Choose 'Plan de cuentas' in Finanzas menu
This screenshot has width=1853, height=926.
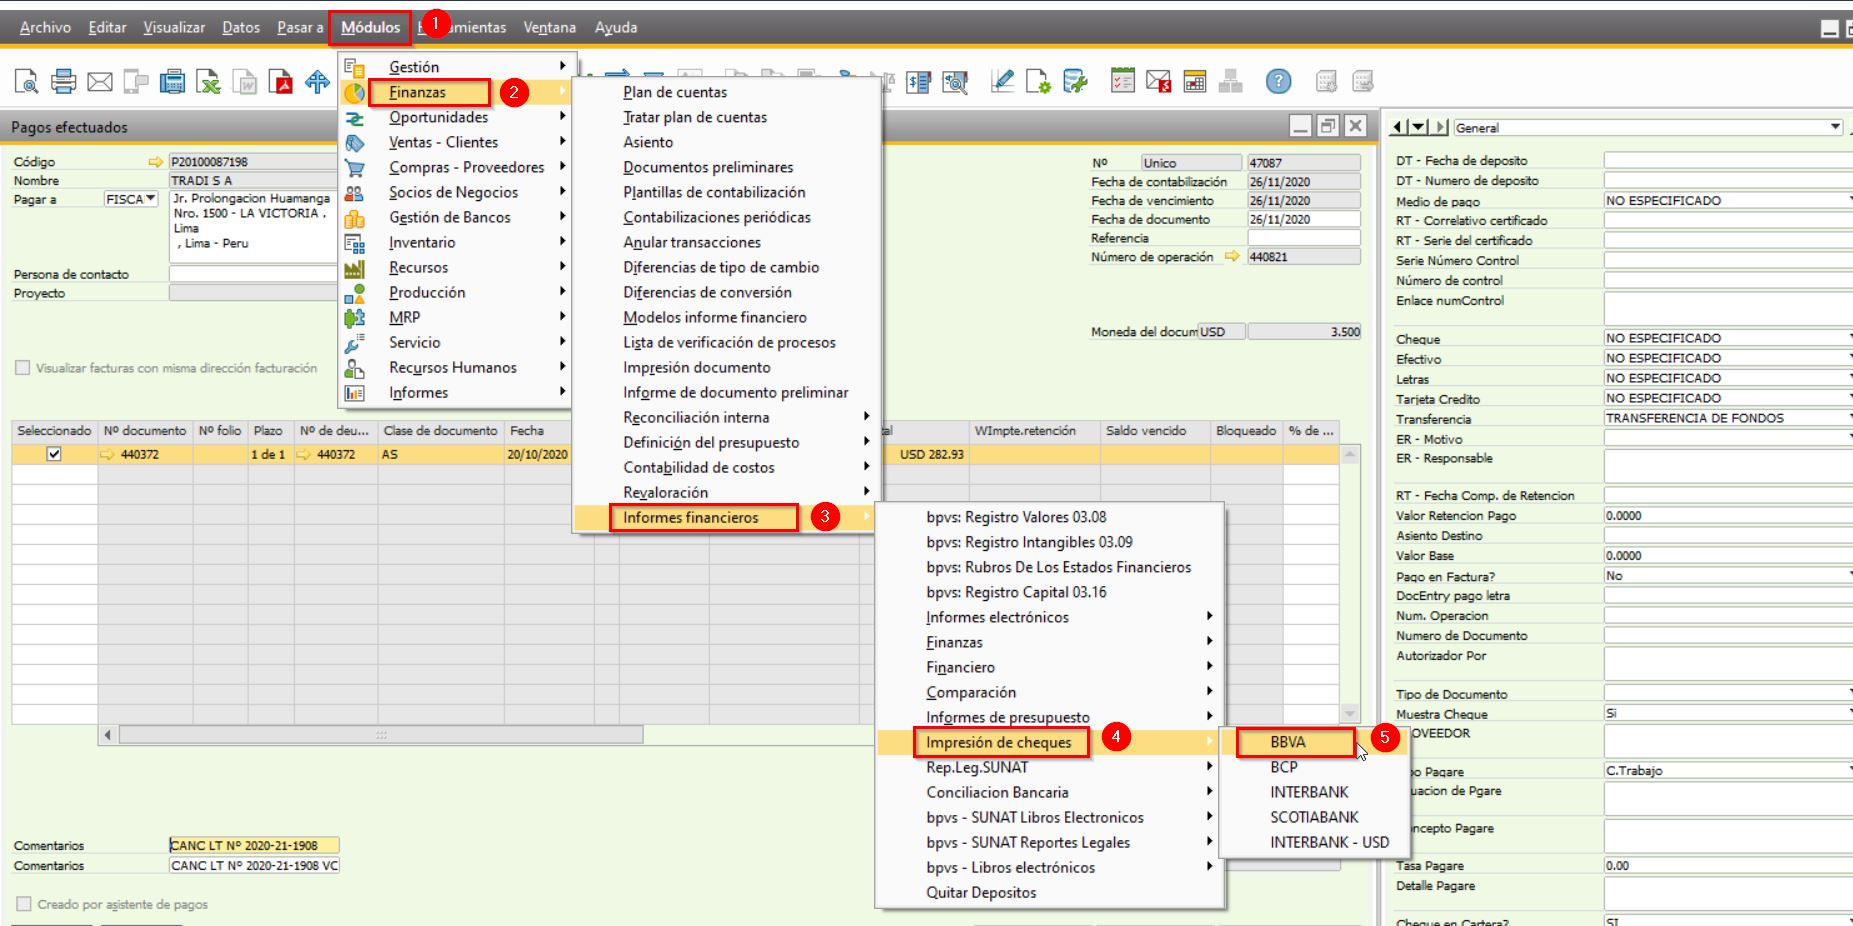point(675,92)
